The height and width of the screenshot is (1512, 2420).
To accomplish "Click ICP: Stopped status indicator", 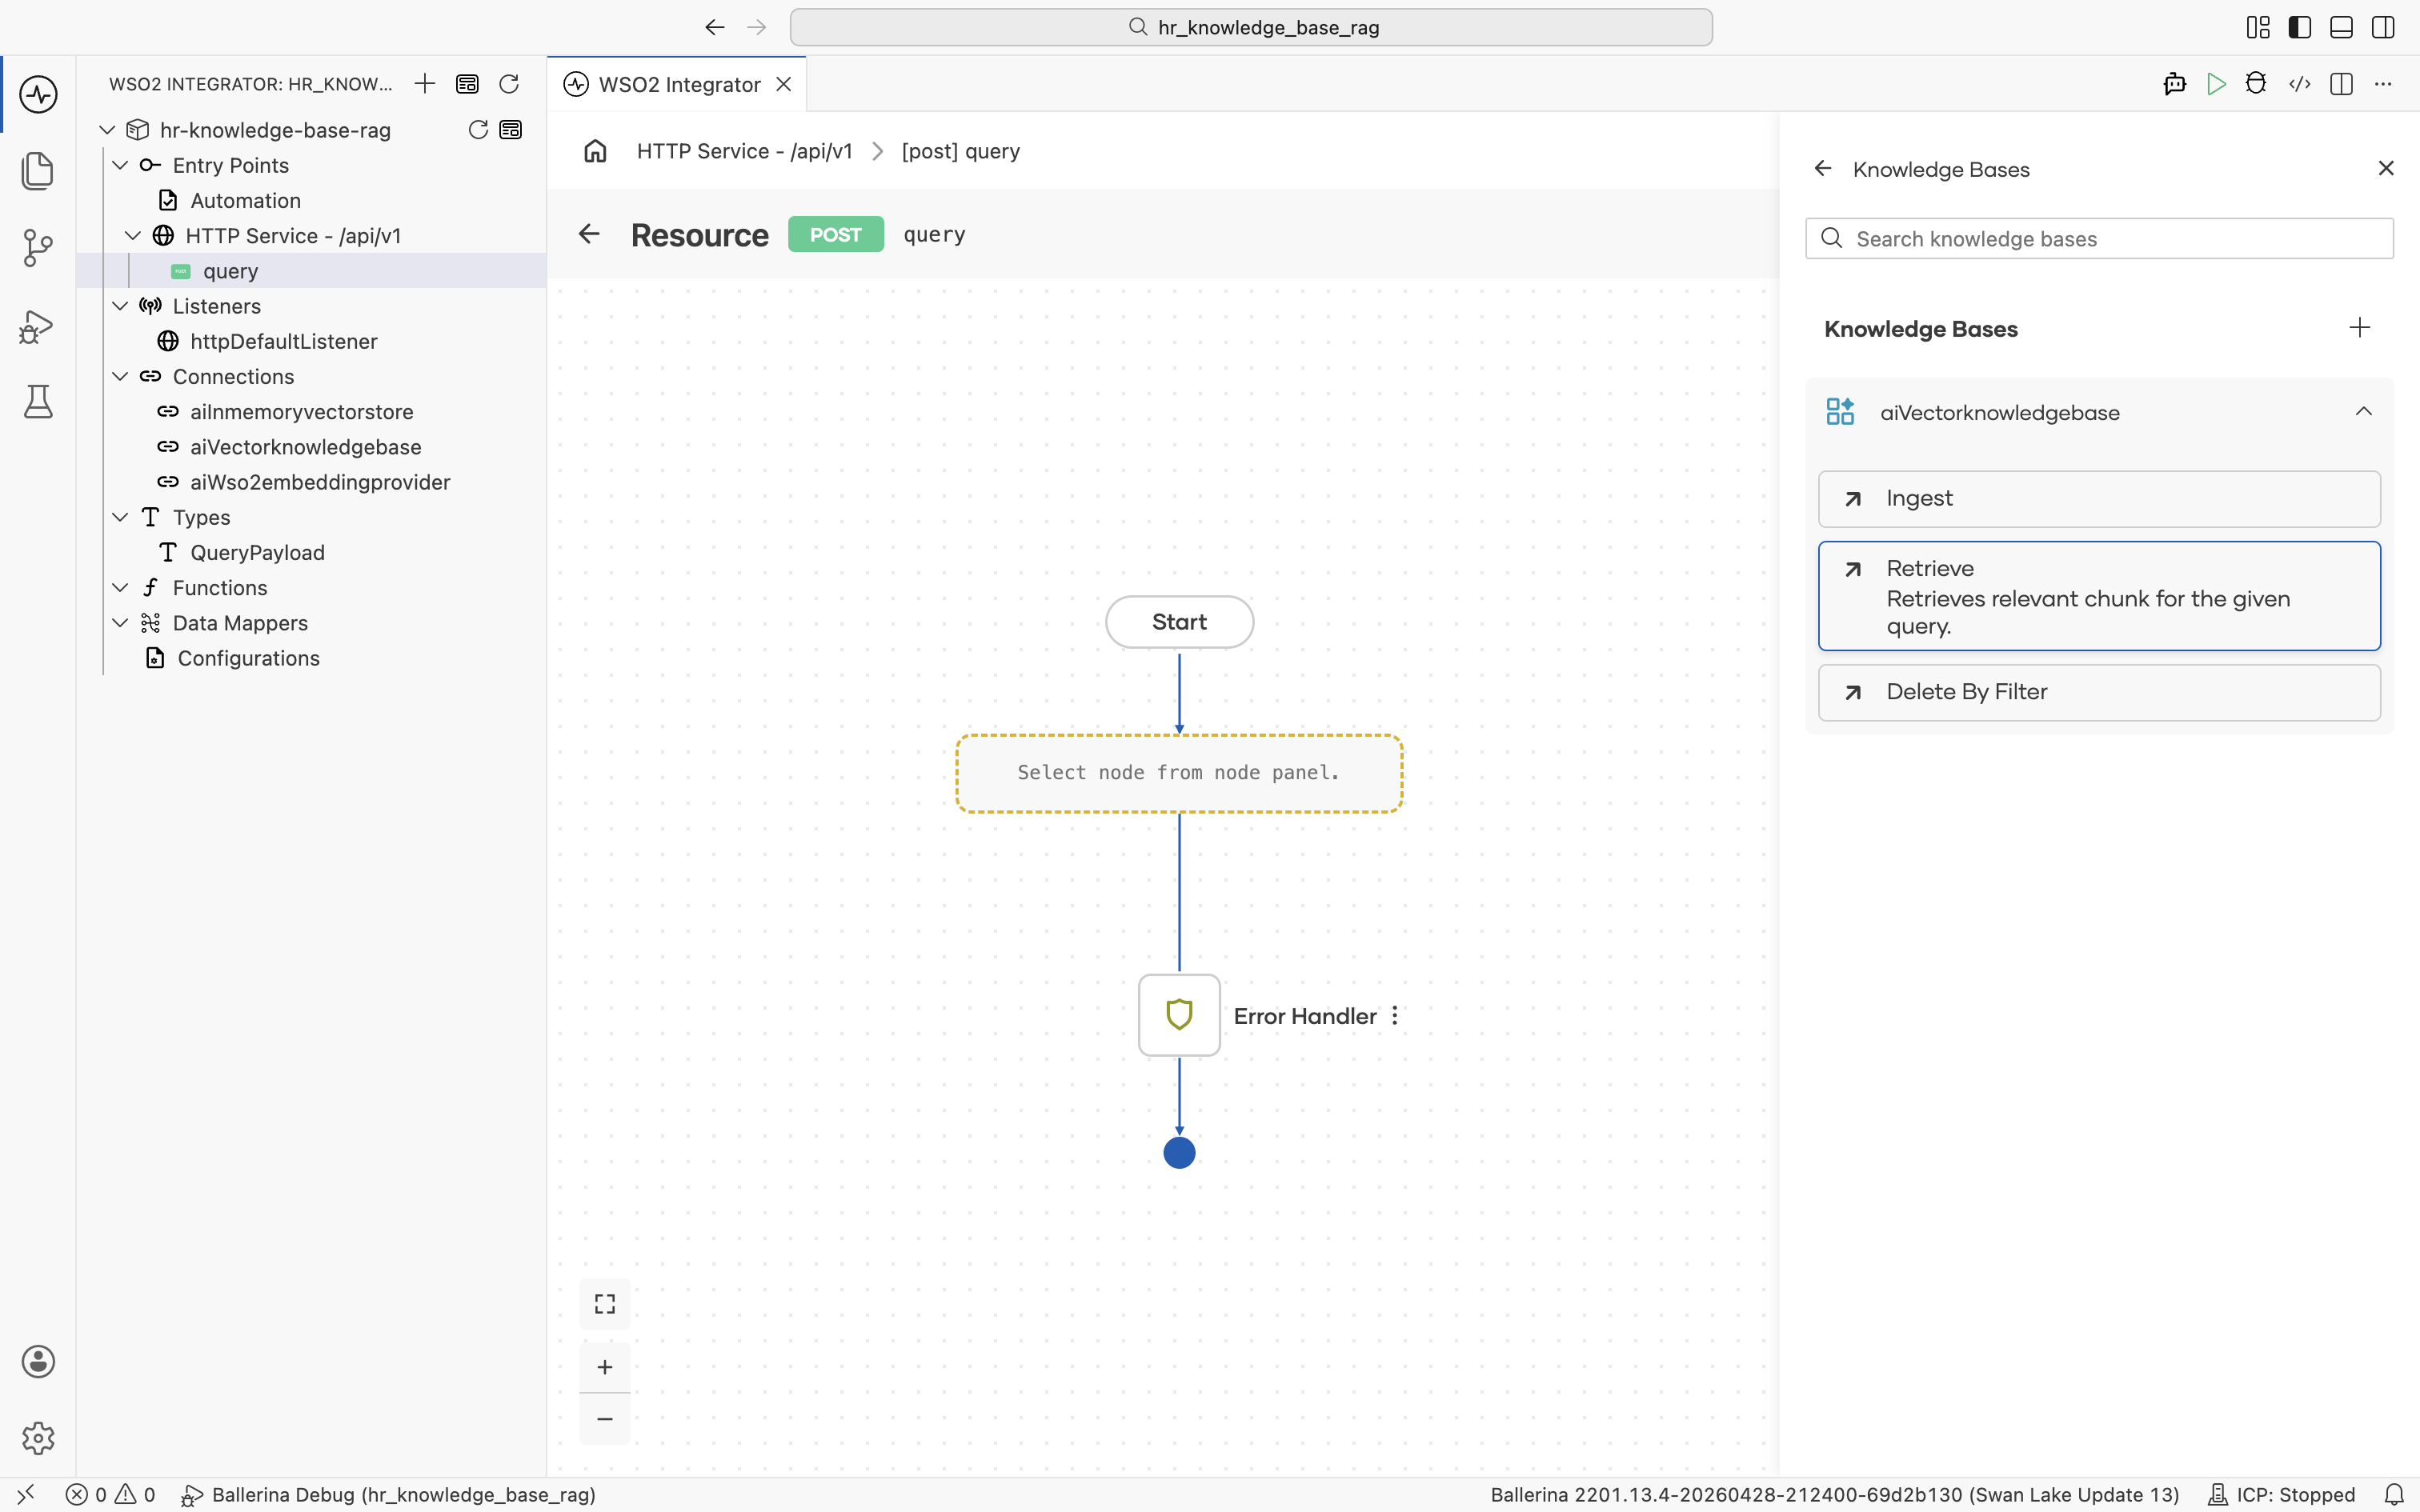I will 2282,1495.
